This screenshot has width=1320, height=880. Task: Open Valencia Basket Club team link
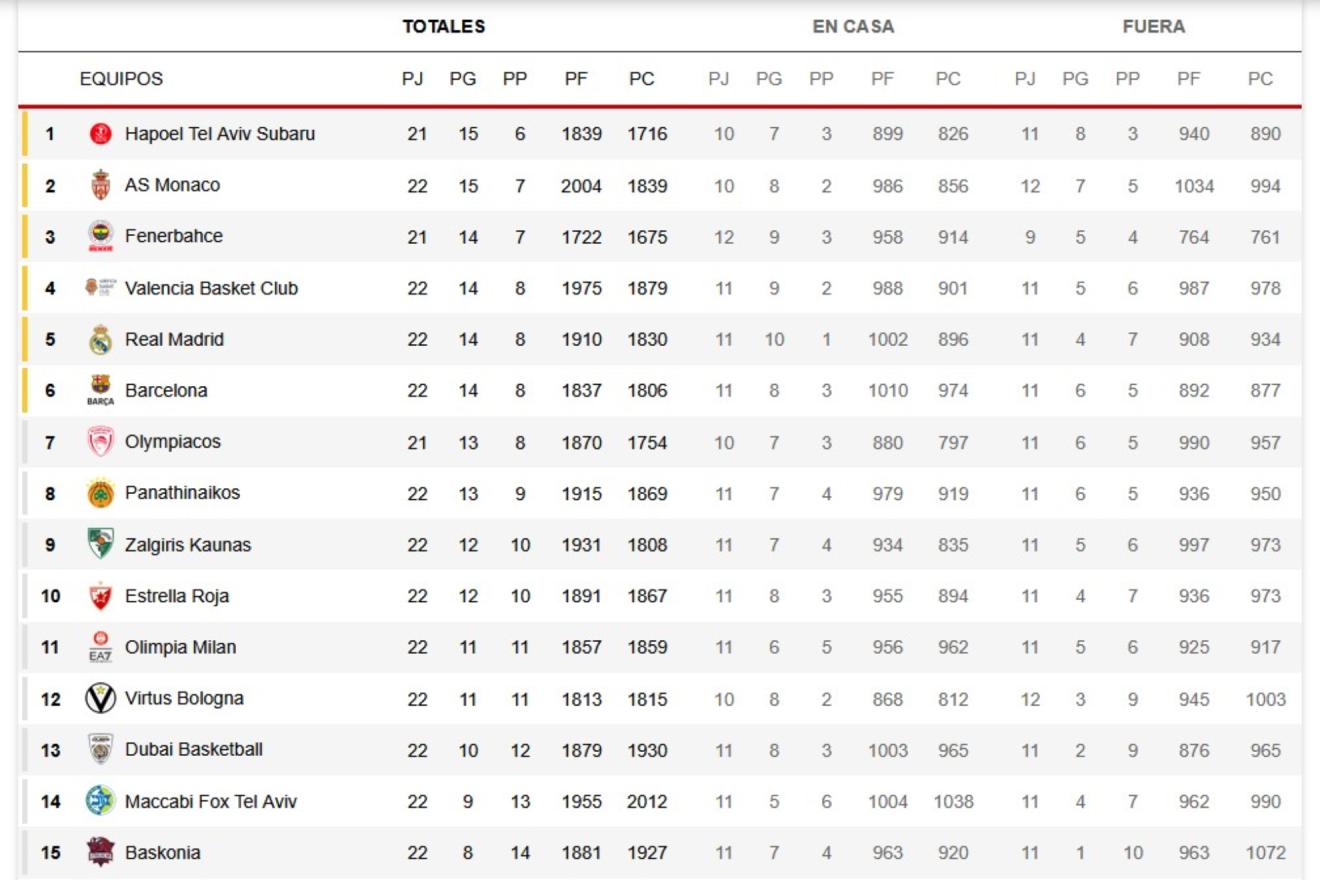click(x=211, y=289)
